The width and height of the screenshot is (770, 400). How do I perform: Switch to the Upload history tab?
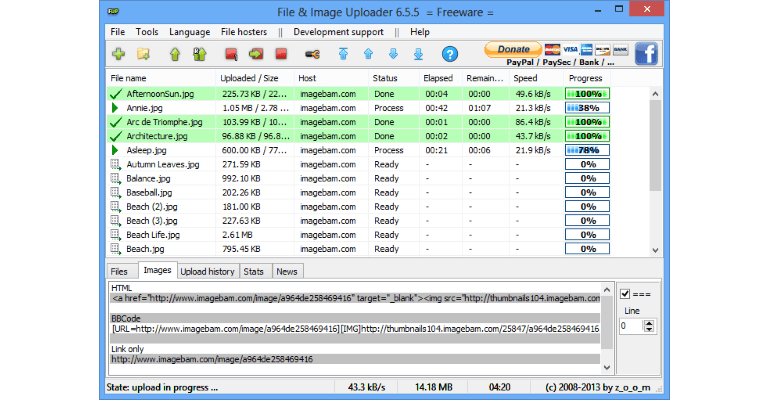coord(207,271)
